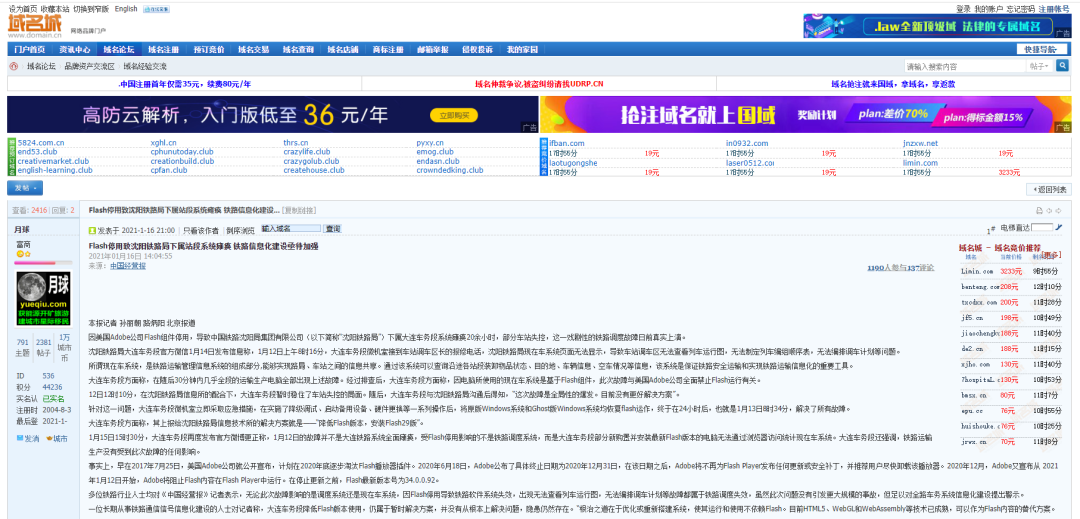Click the elevator floor number input box
Viewport: 1080px width, 519px height.
tap(1041, 227)
